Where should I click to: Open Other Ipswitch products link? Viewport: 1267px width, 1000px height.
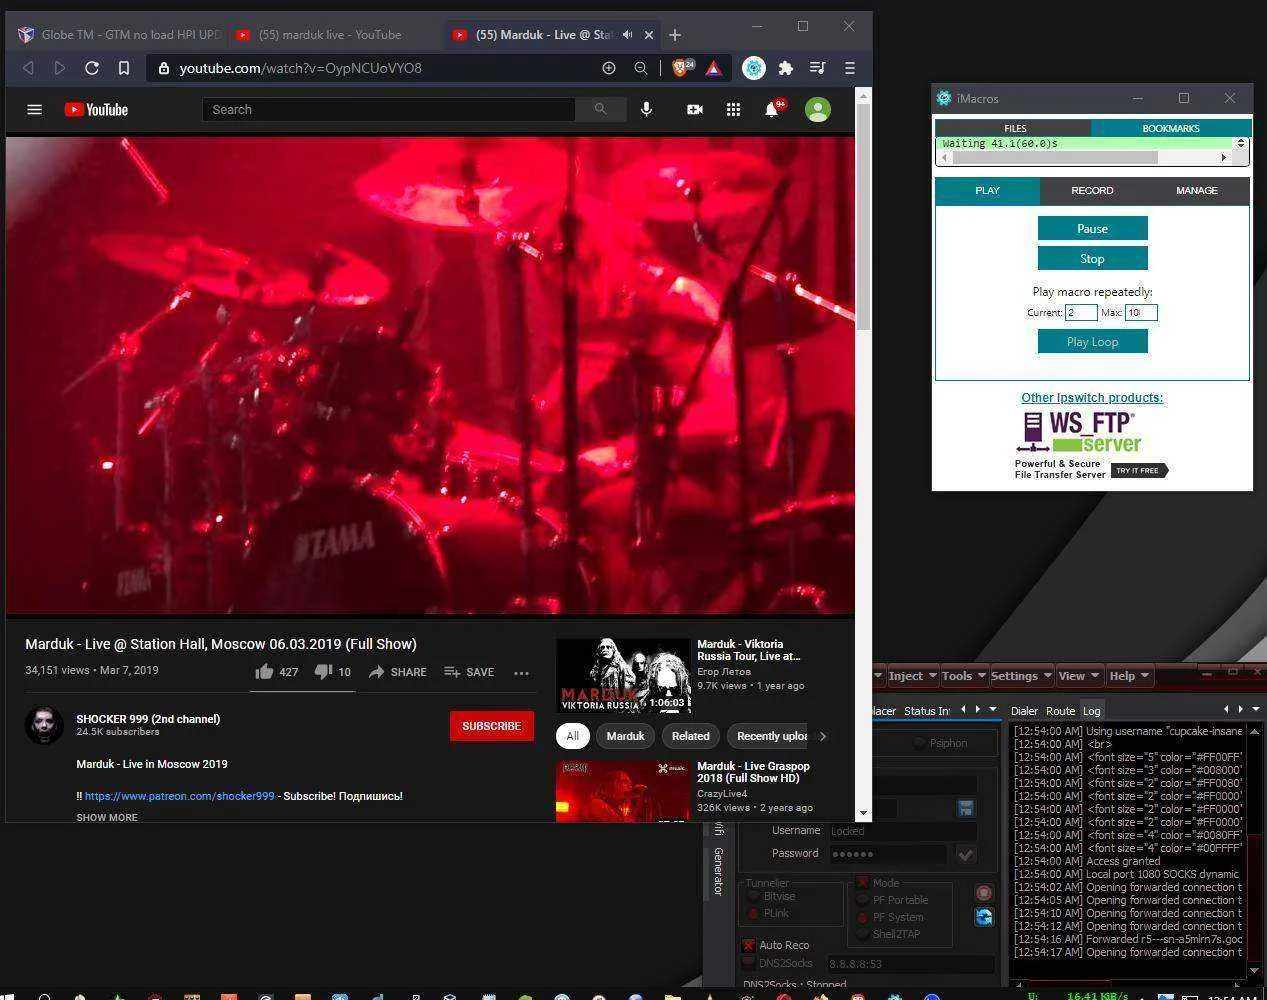1092,398
